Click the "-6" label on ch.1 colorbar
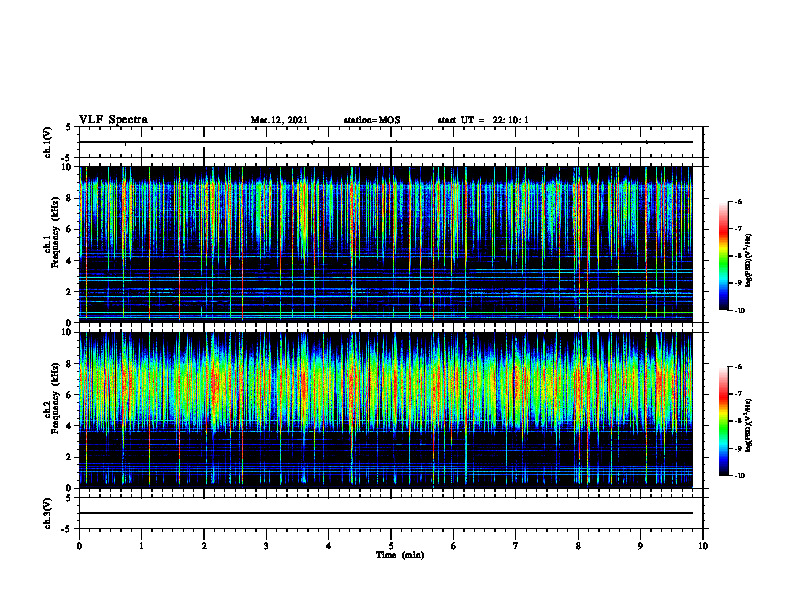Viewport: 792px width, 612px height. tap(738, 202)
